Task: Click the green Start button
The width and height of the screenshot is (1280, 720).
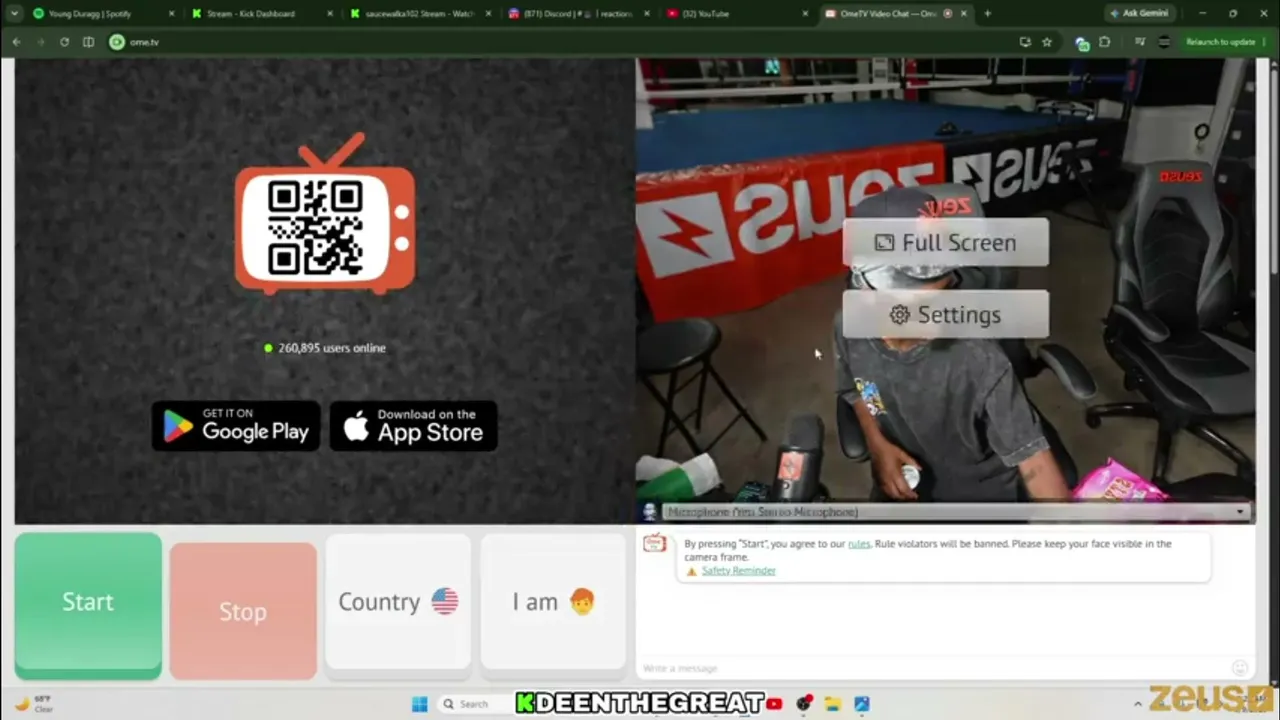Action: pyautogui.click(x=88, y=605)
